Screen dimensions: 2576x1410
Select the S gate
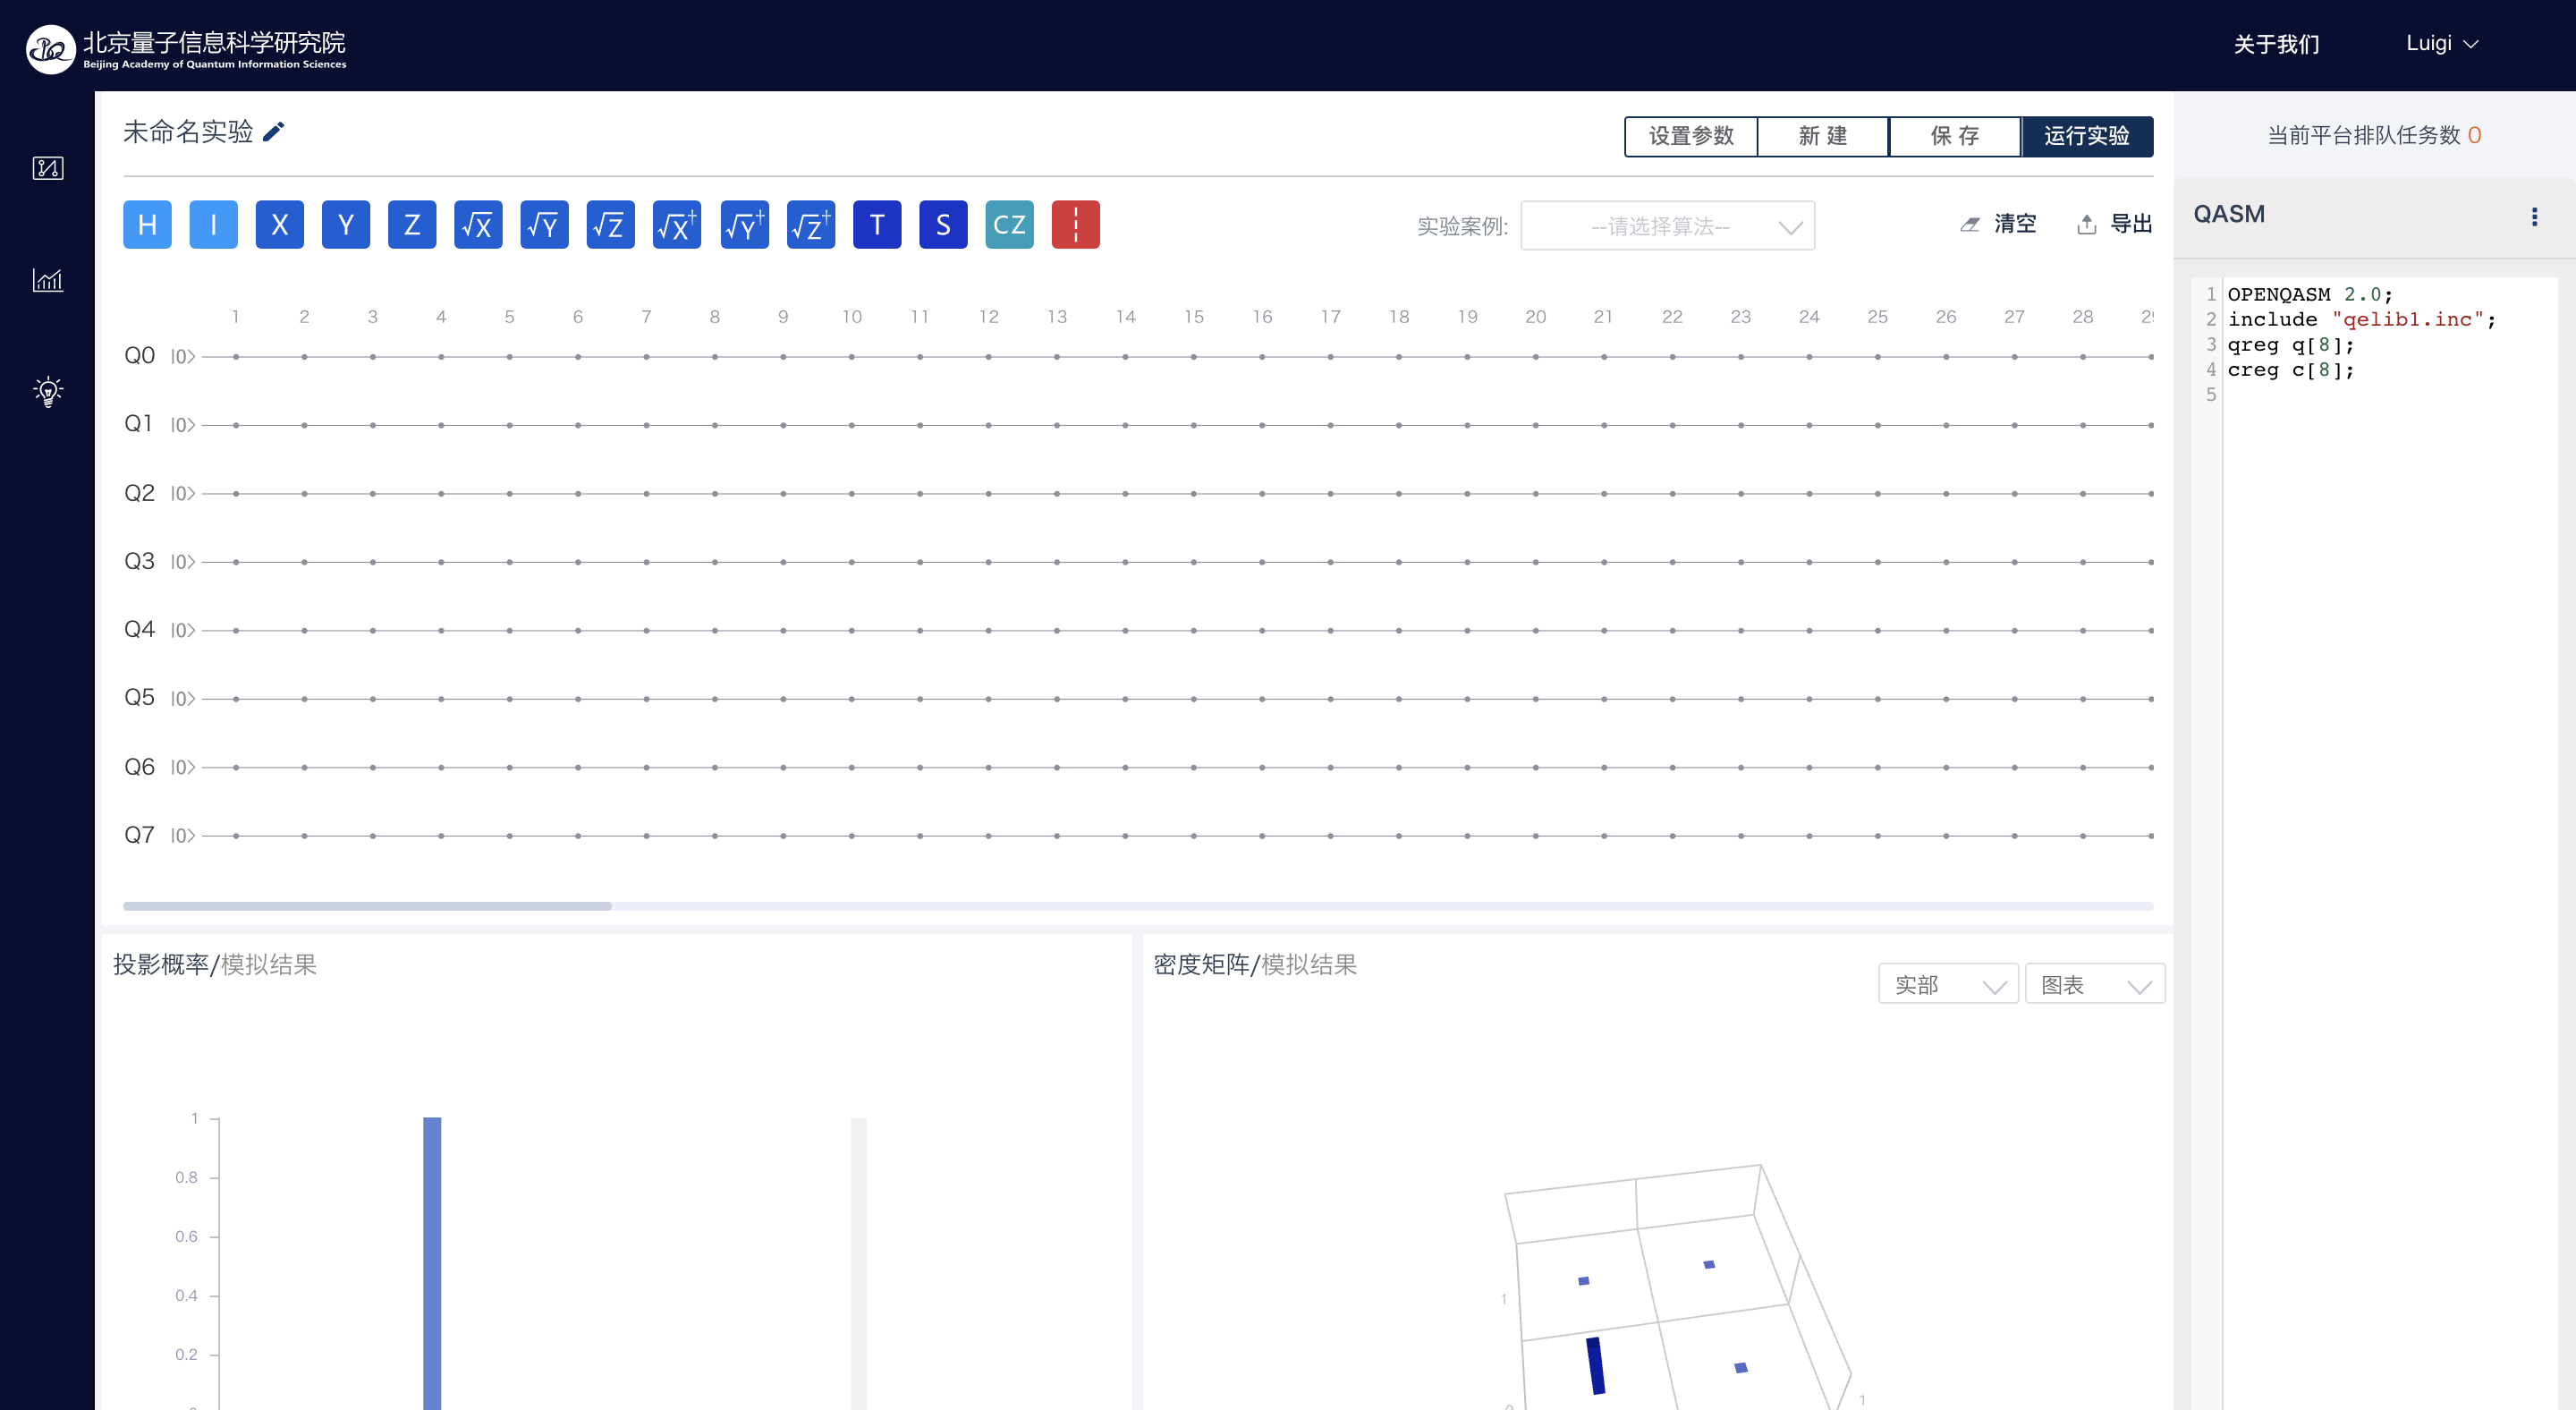click(x=943, y=224)
